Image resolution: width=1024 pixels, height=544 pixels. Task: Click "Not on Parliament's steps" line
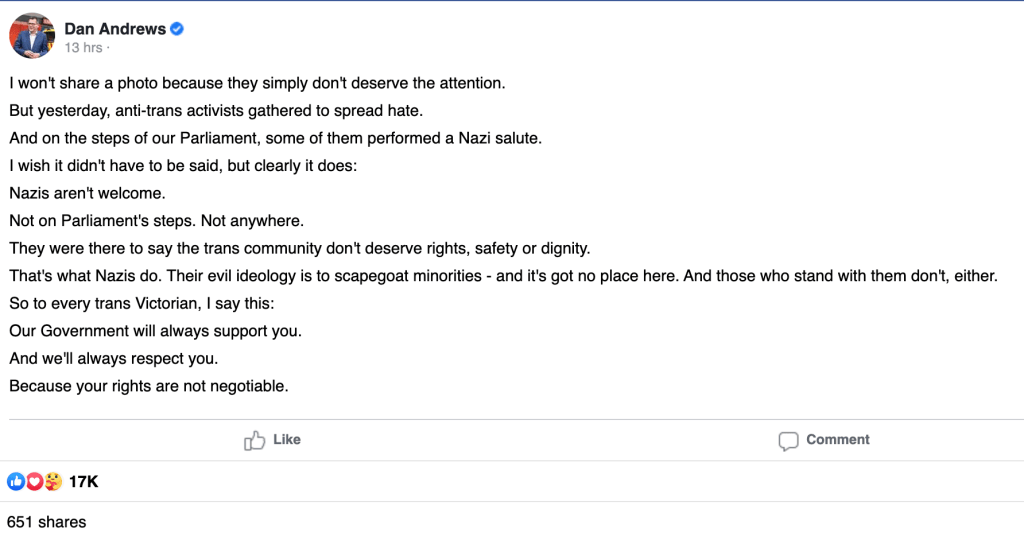156,220
